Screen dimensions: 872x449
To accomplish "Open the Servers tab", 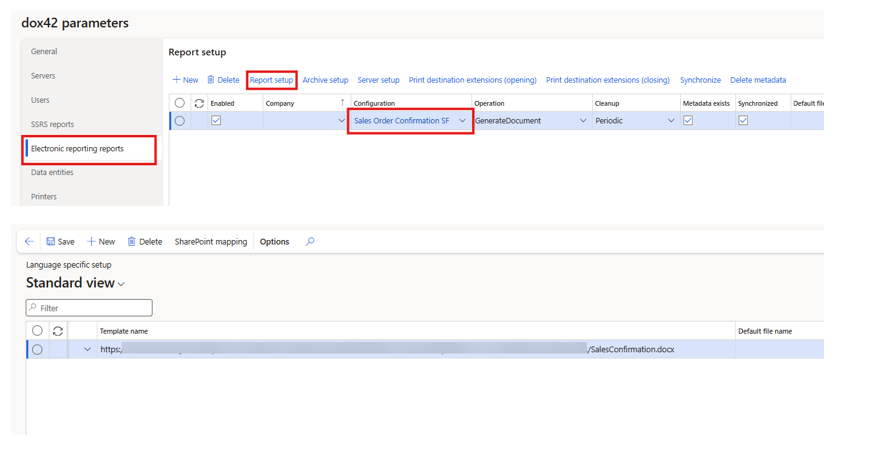I will click(43, 76).
